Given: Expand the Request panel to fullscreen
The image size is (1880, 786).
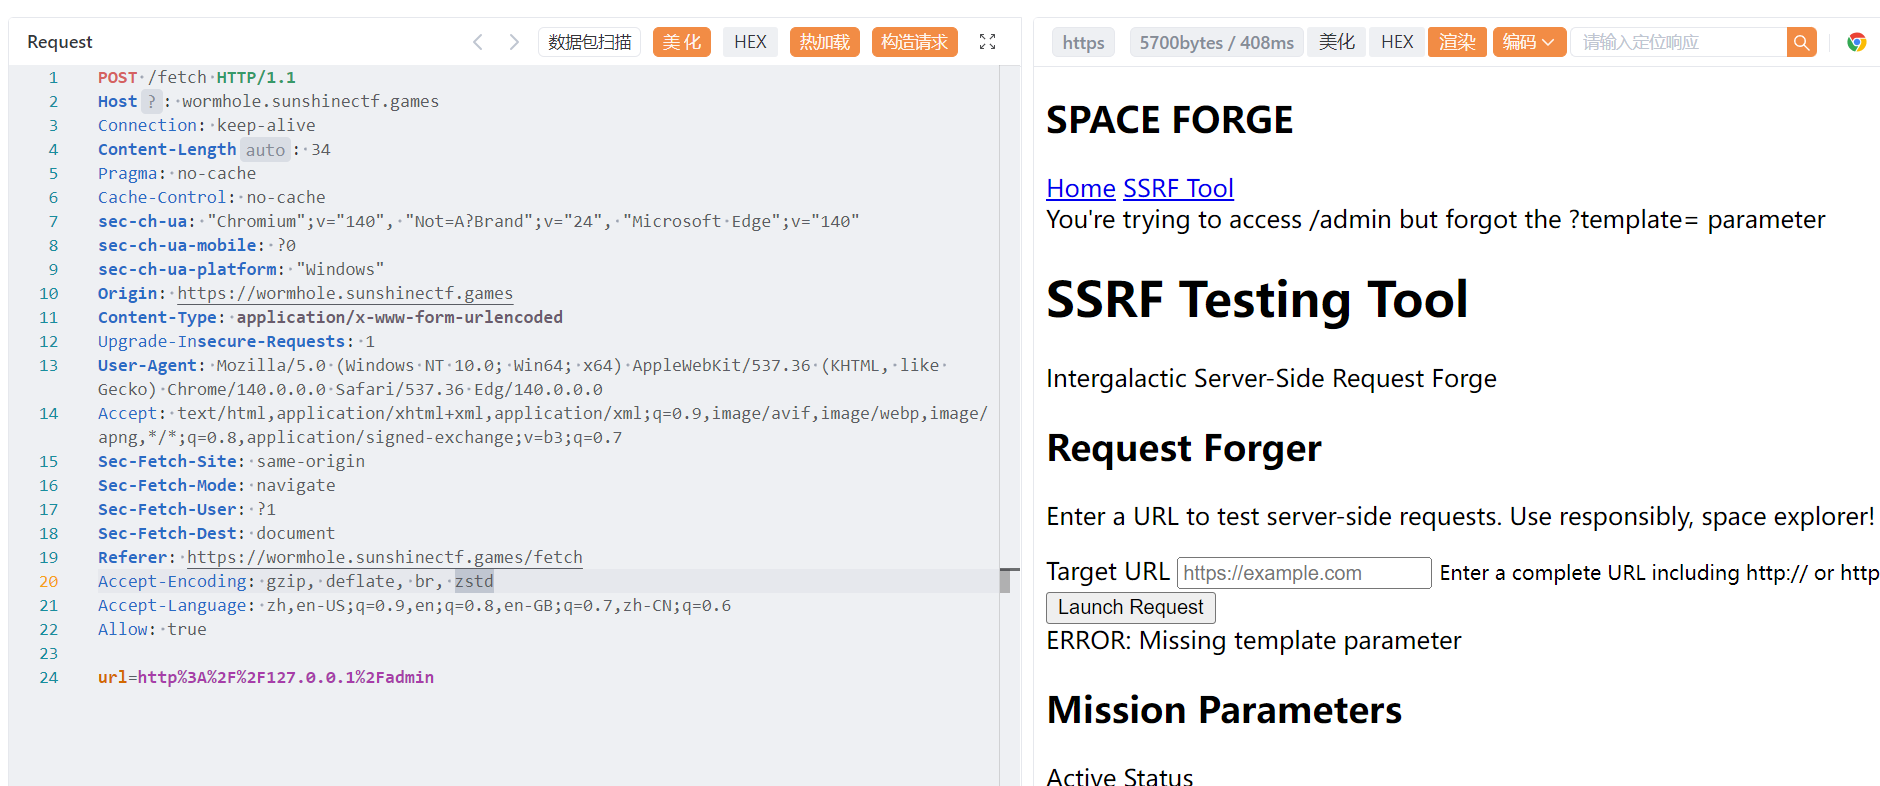Looking at the screenshot, I should (987, 42).
